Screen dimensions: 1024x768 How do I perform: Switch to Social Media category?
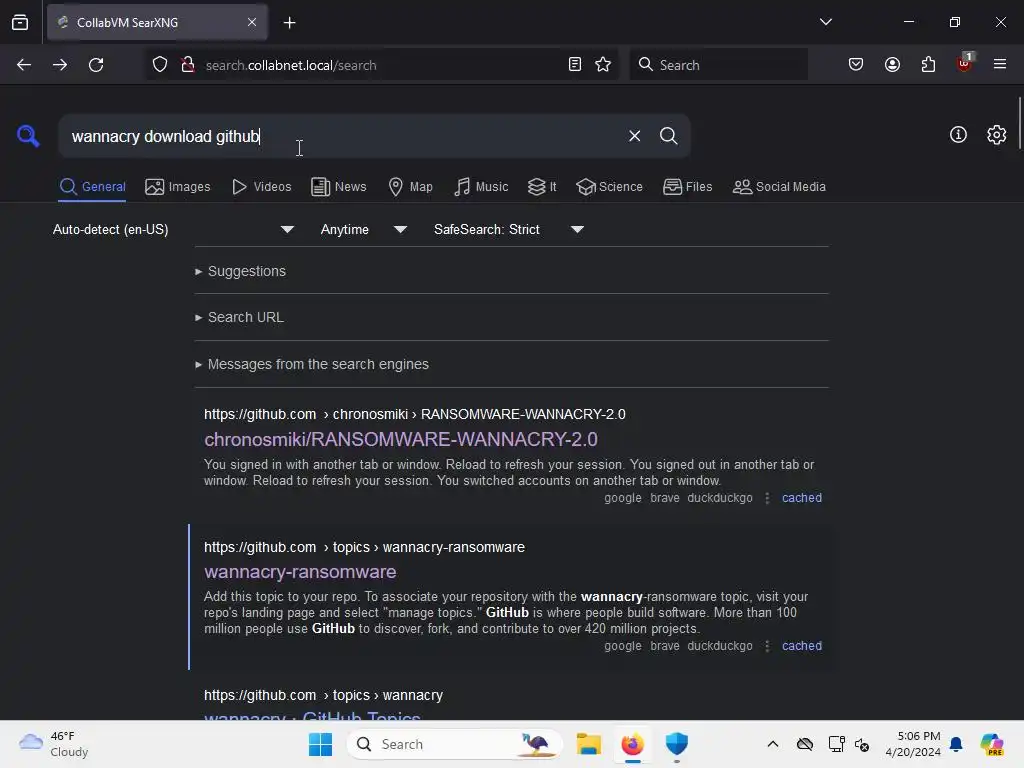click(779, 187)
